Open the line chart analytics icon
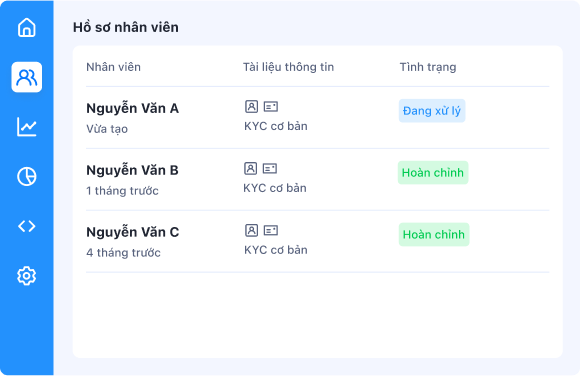 [27, 127]
